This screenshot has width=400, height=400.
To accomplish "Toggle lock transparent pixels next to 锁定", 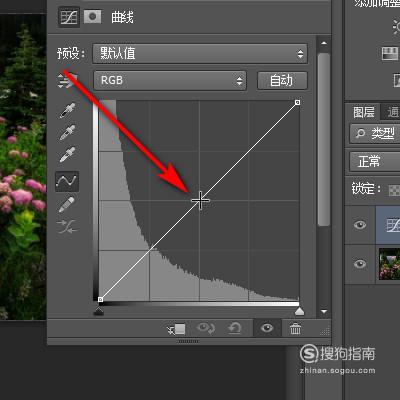I will (x=394, y=190).
